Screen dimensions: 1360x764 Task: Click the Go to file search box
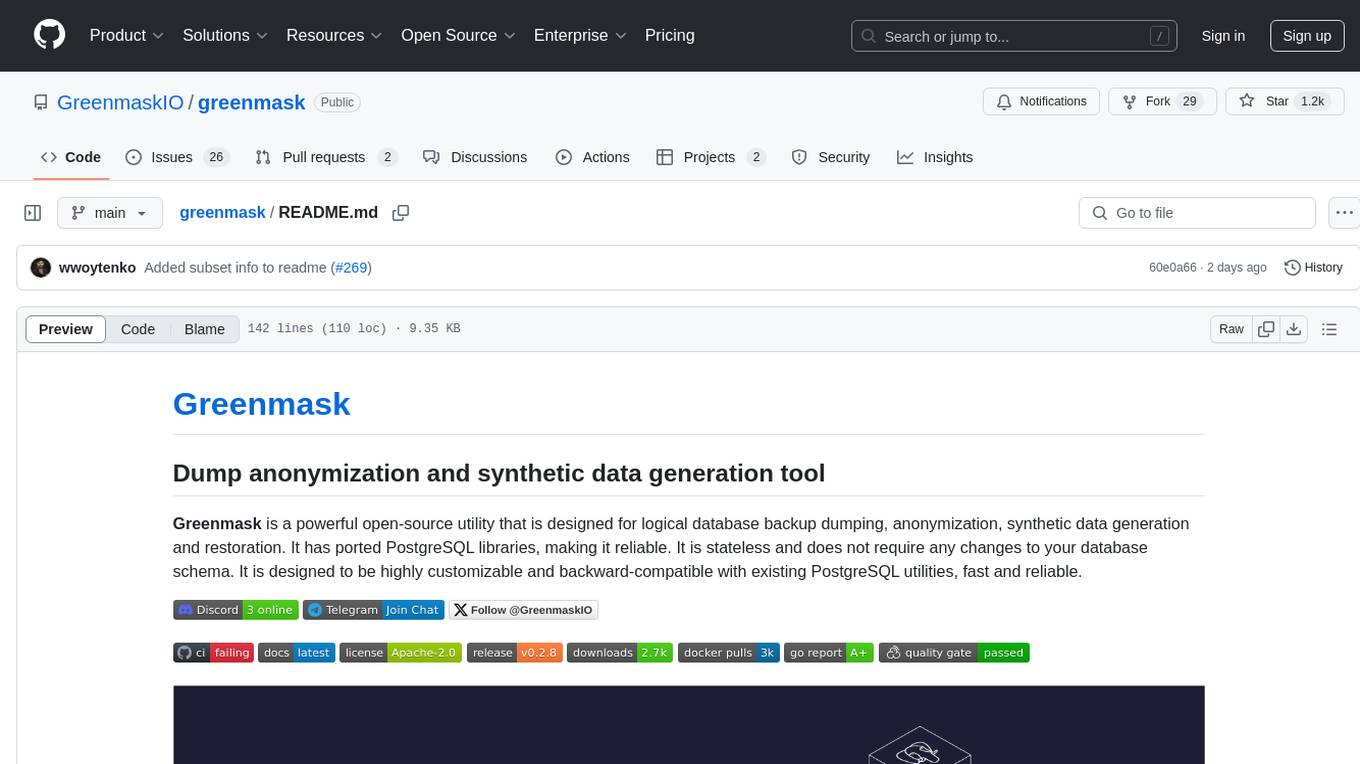1197,213
